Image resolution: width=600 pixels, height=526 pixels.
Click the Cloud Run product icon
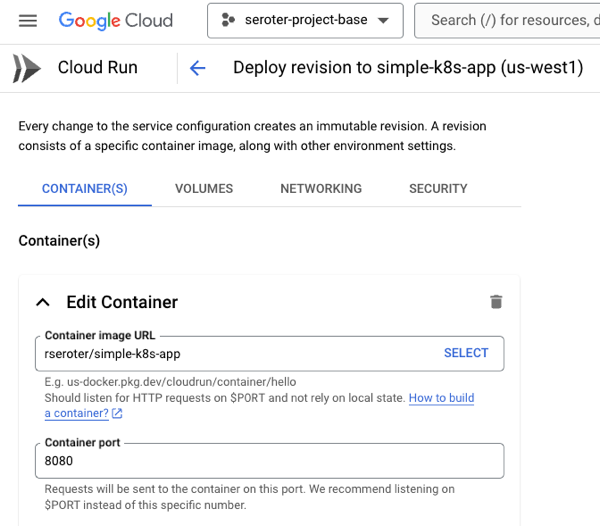pyautogui.click(x=27, y=68)
